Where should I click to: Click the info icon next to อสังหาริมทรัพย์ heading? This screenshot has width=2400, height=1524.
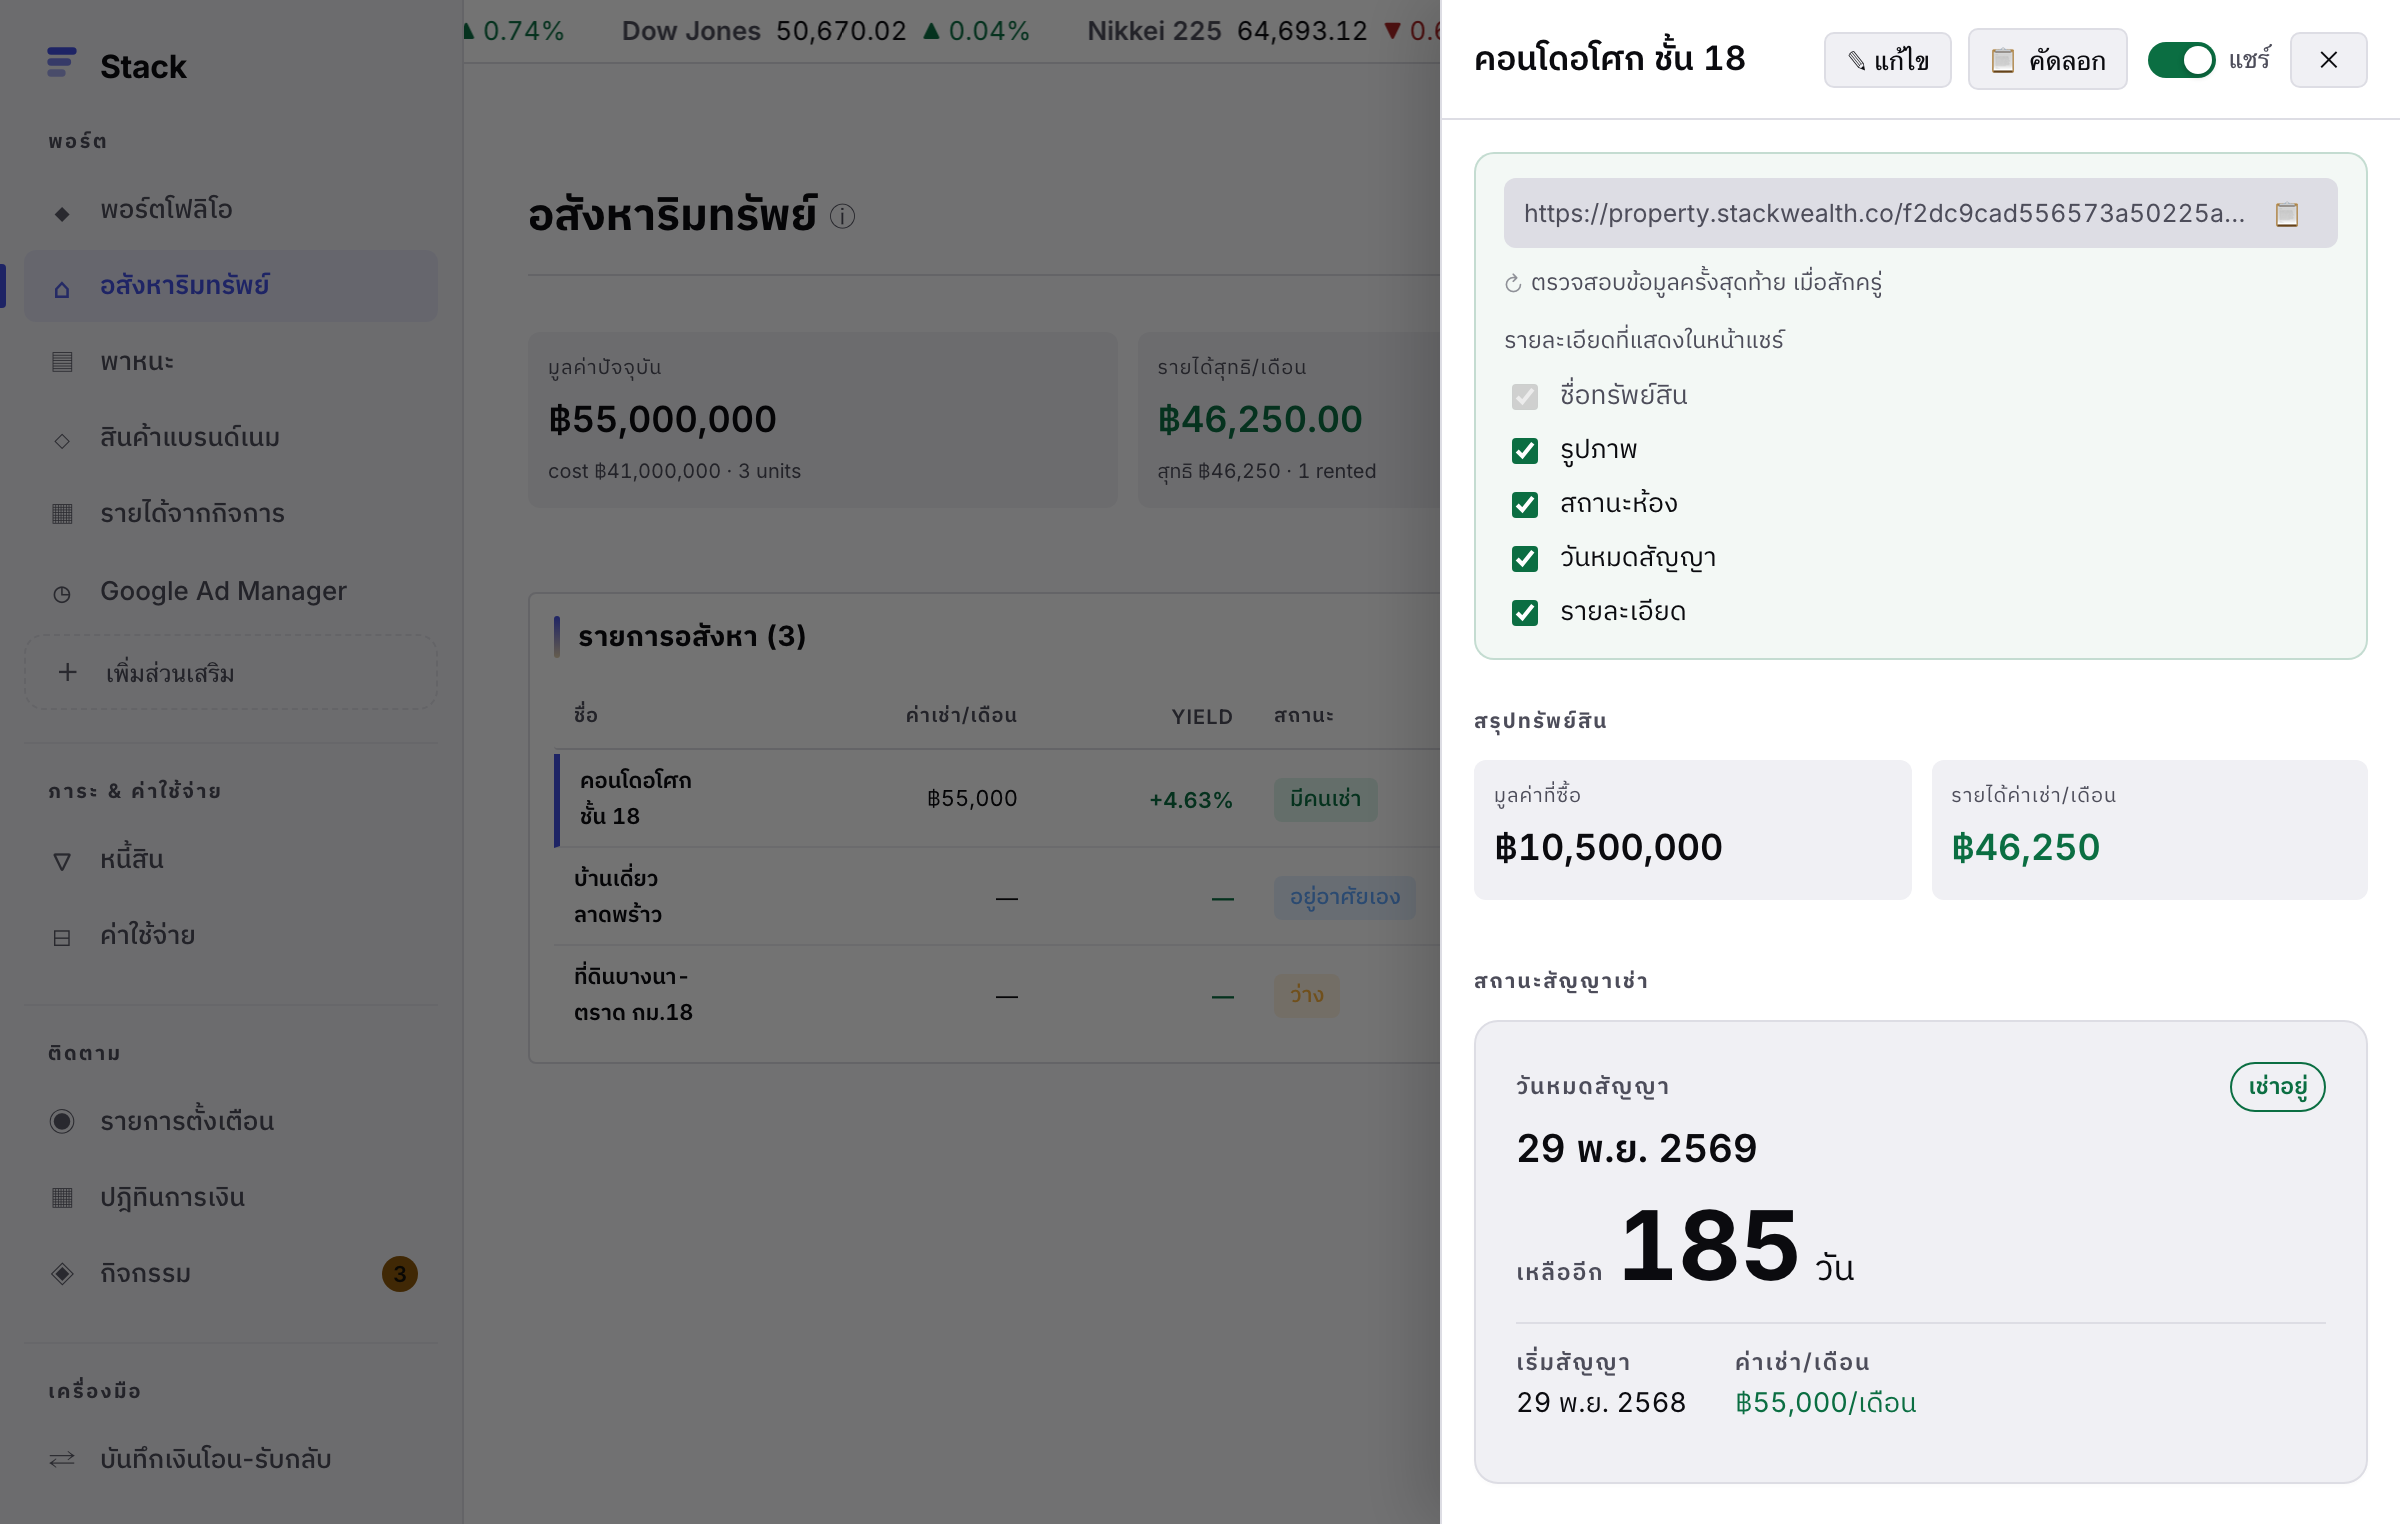pyautogui.click(x=843, y=216)
